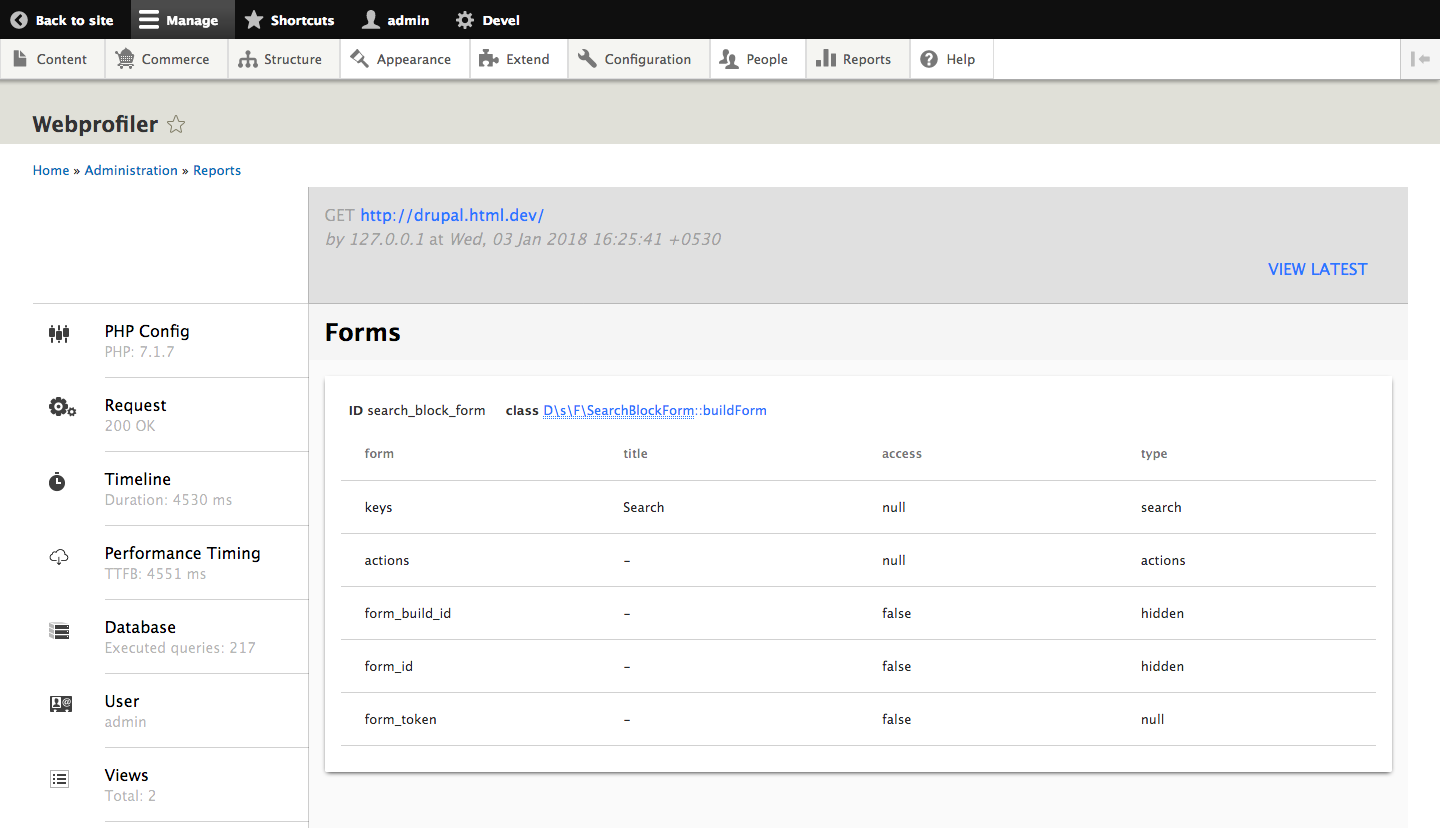The height and width of the screenshot is (828, 1440).
Task: Select the PHP Config sliders icon
Action: pyautogui.click(x=59, y=333)
